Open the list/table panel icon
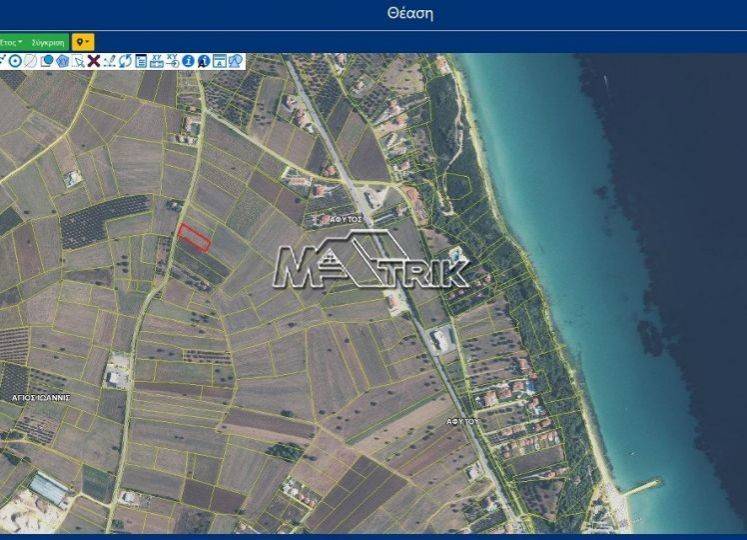 click(x=141, y=61)
